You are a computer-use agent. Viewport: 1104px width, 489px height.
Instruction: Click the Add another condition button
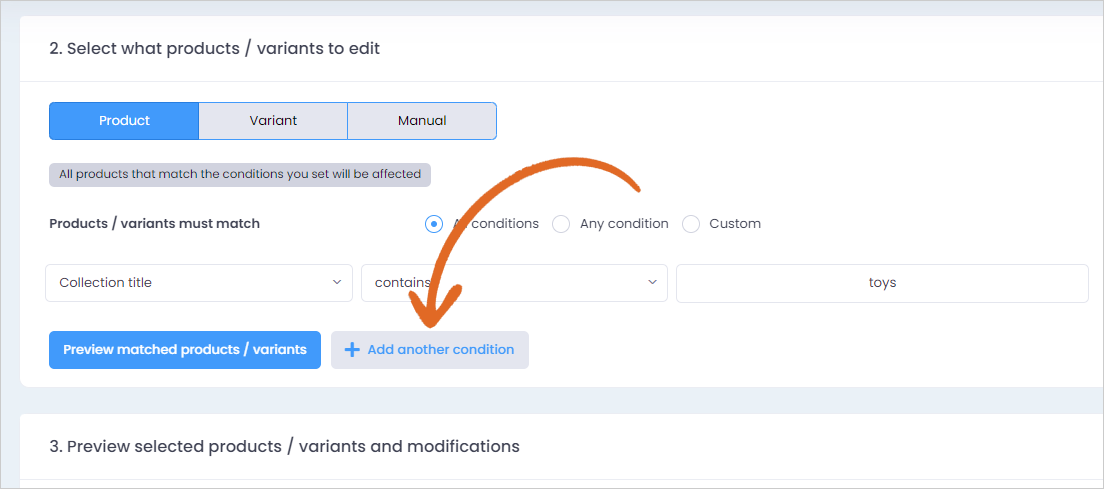coord(430,350)
